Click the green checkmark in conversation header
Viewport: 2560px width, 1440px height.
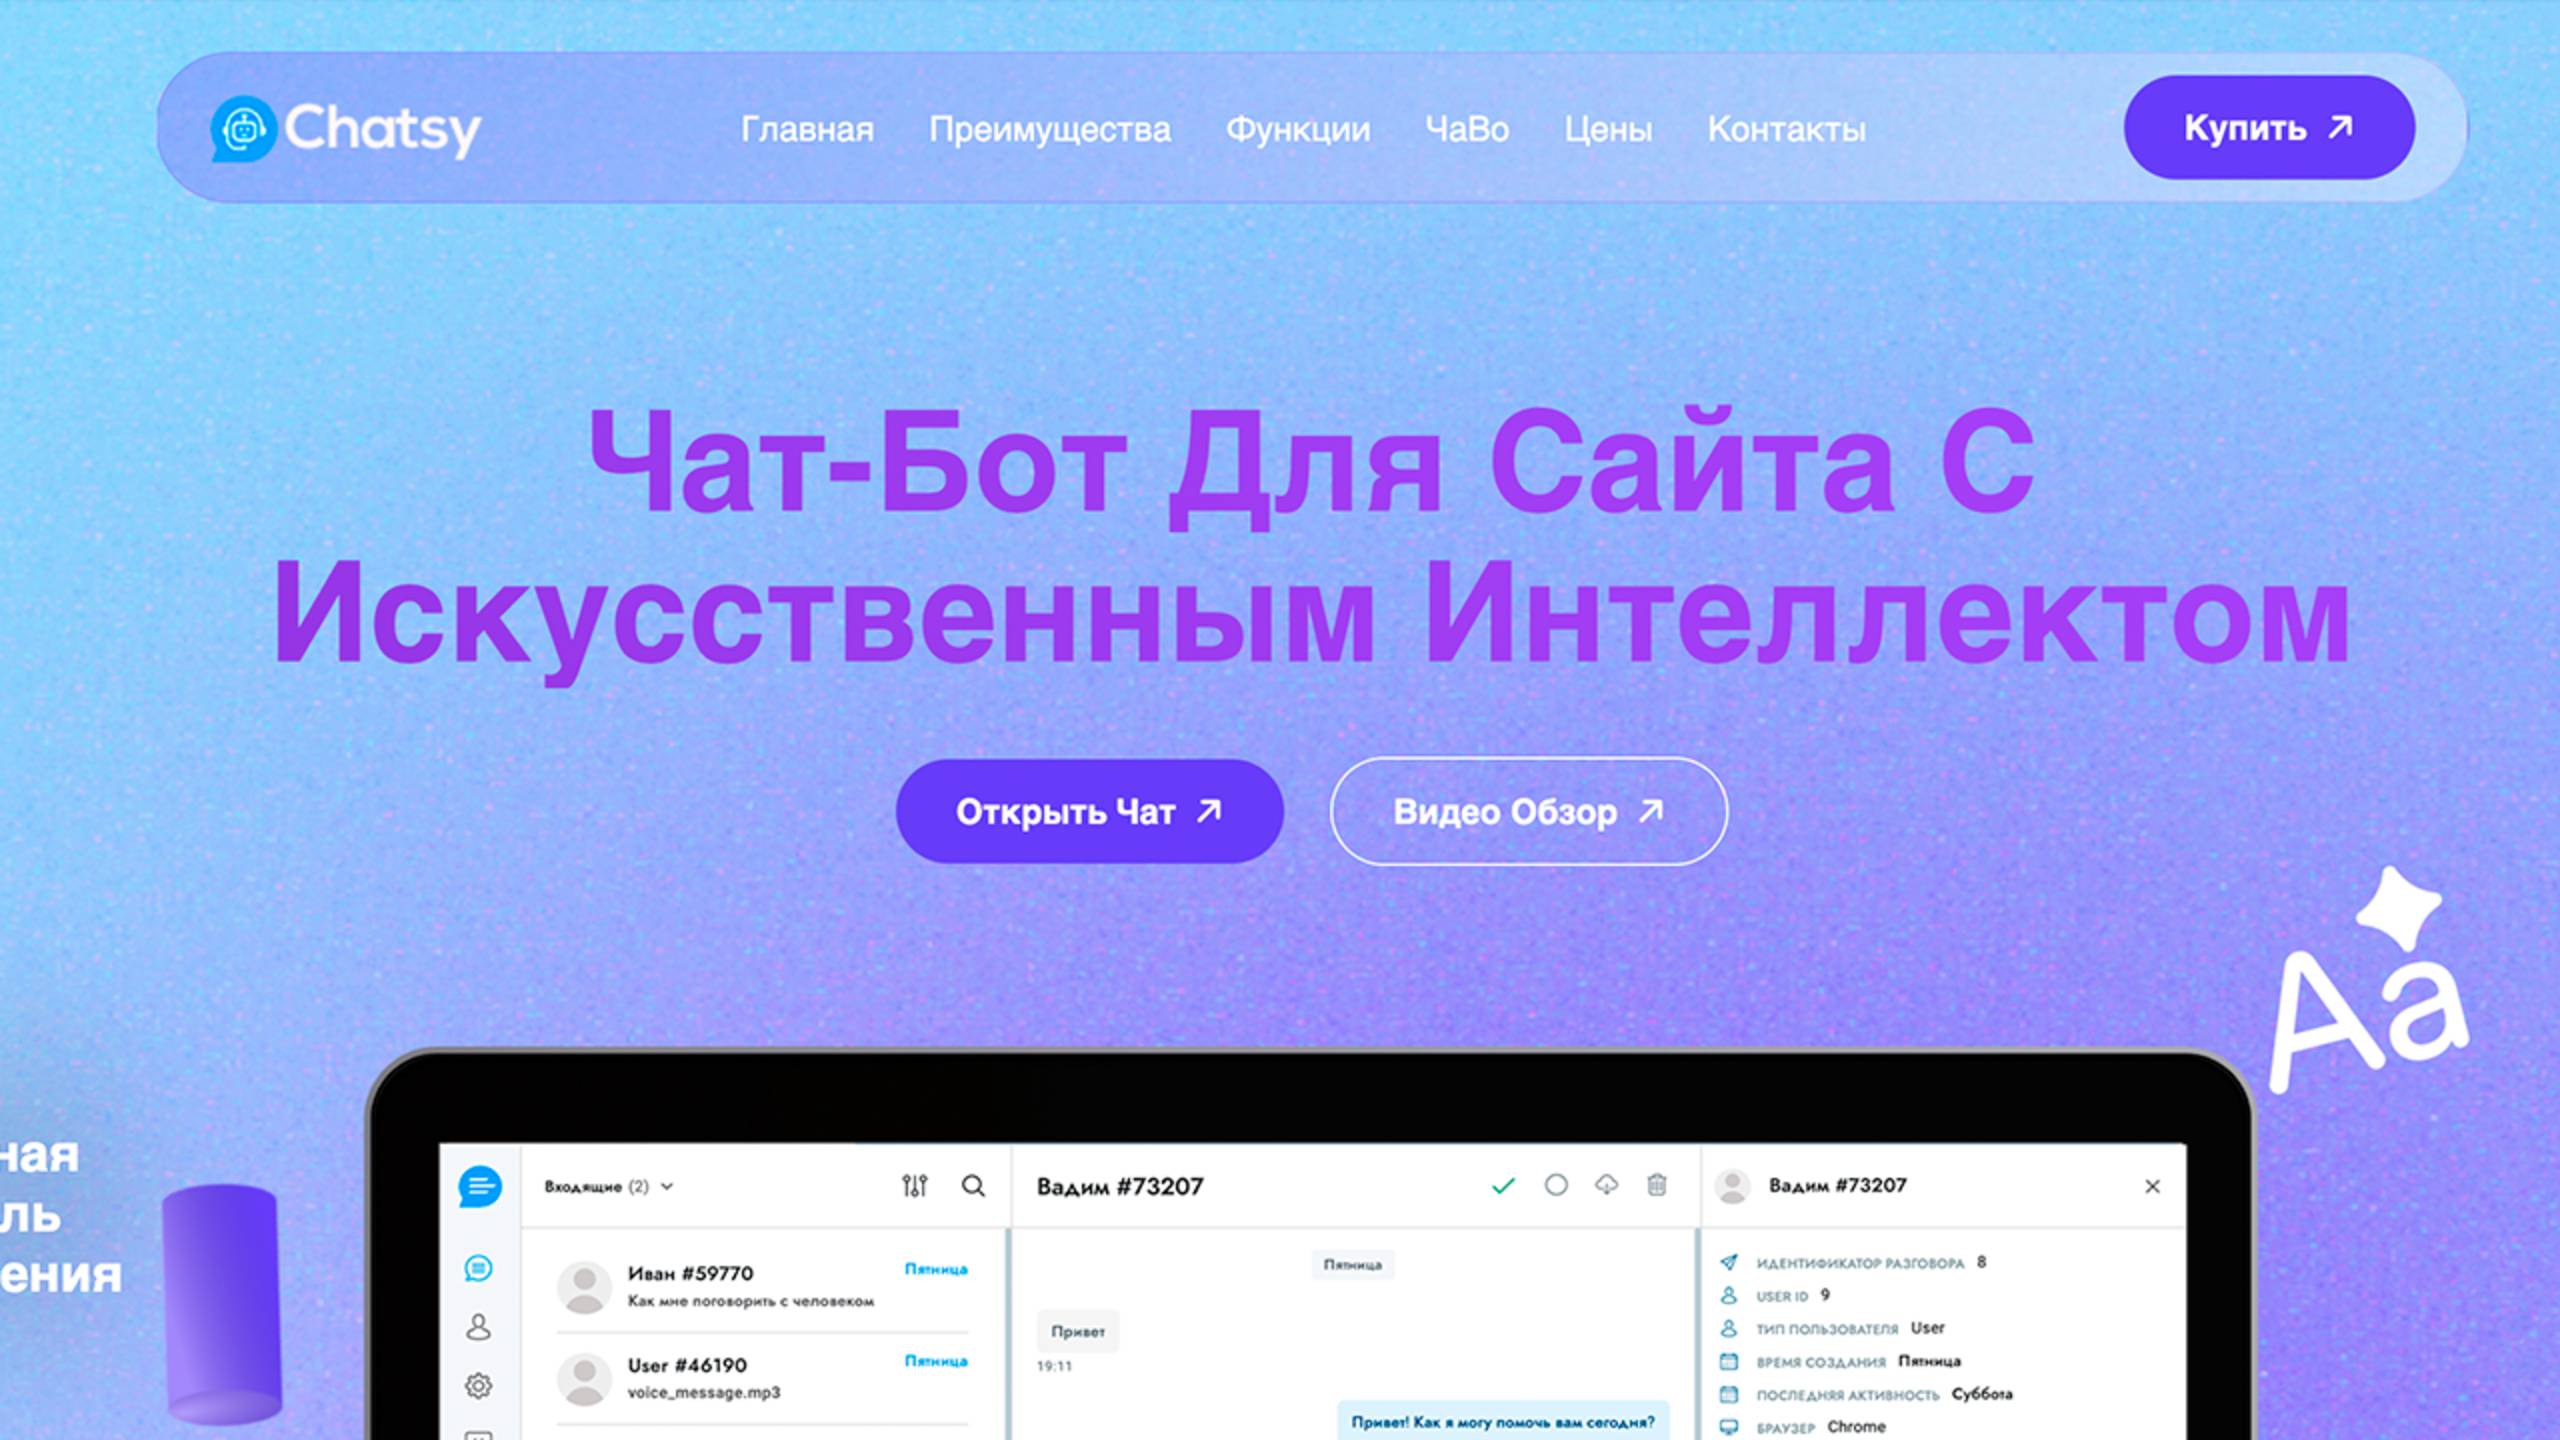1503,1186
